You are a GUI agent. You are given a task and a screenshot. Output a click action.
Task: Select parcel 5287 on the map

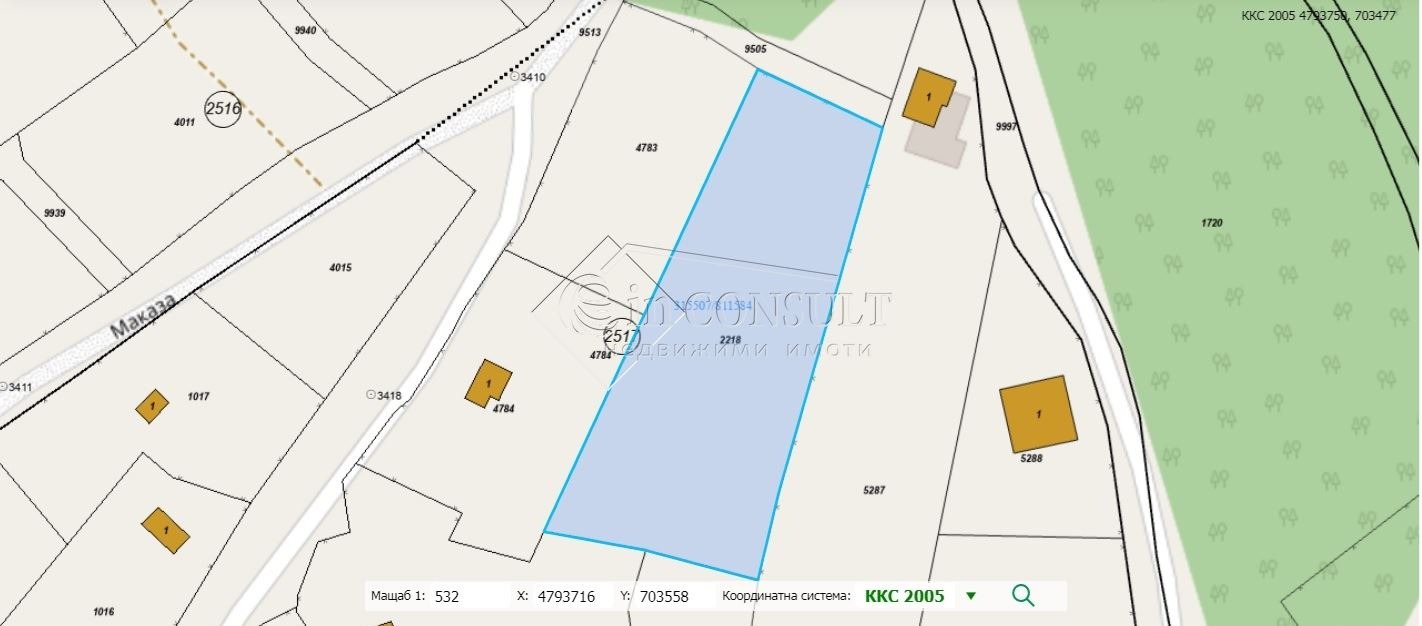[874, 490]
